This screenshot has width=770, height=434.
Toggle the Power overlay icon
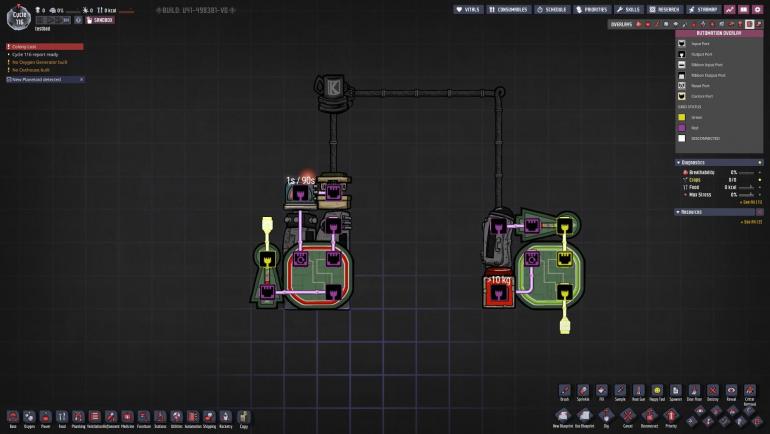[648, 24]
